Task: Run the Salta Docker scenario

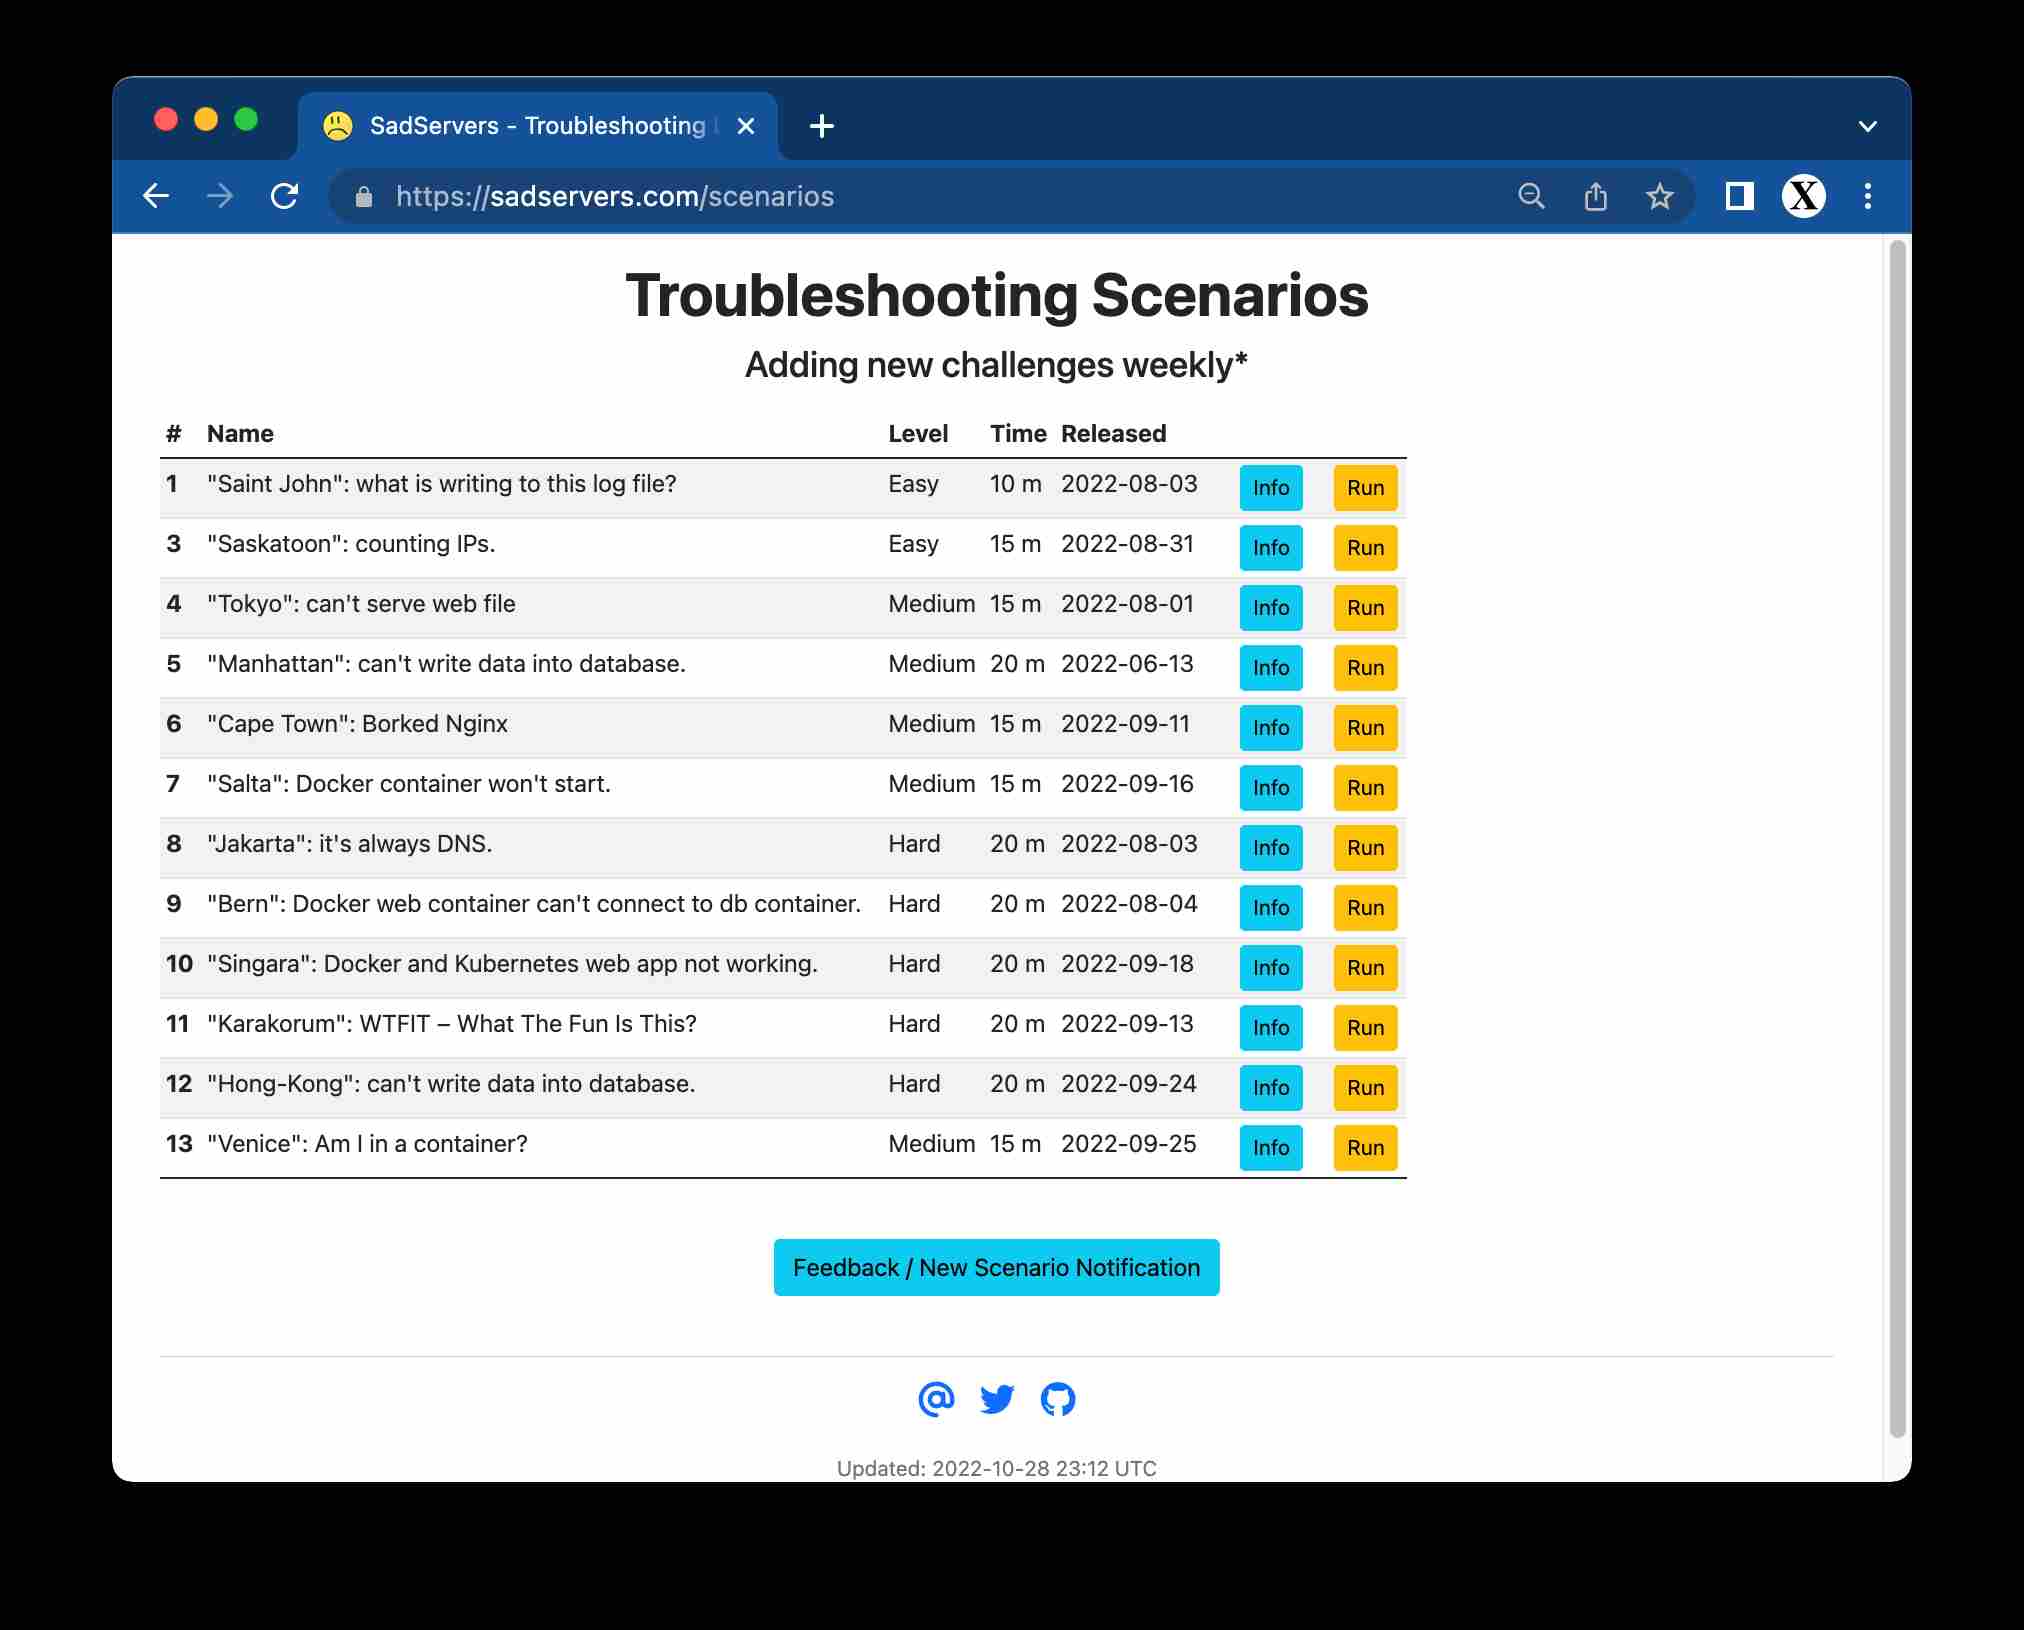Action: coord(1366,788)
